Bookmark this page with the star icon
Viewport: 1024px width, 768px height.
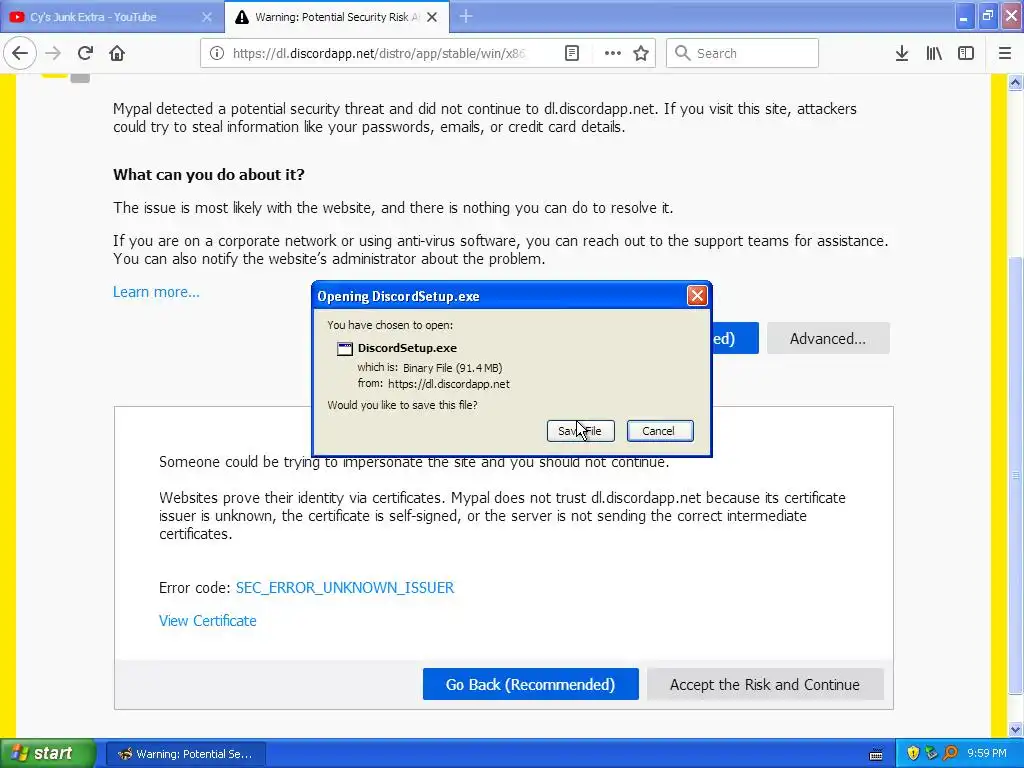point(641,54)
